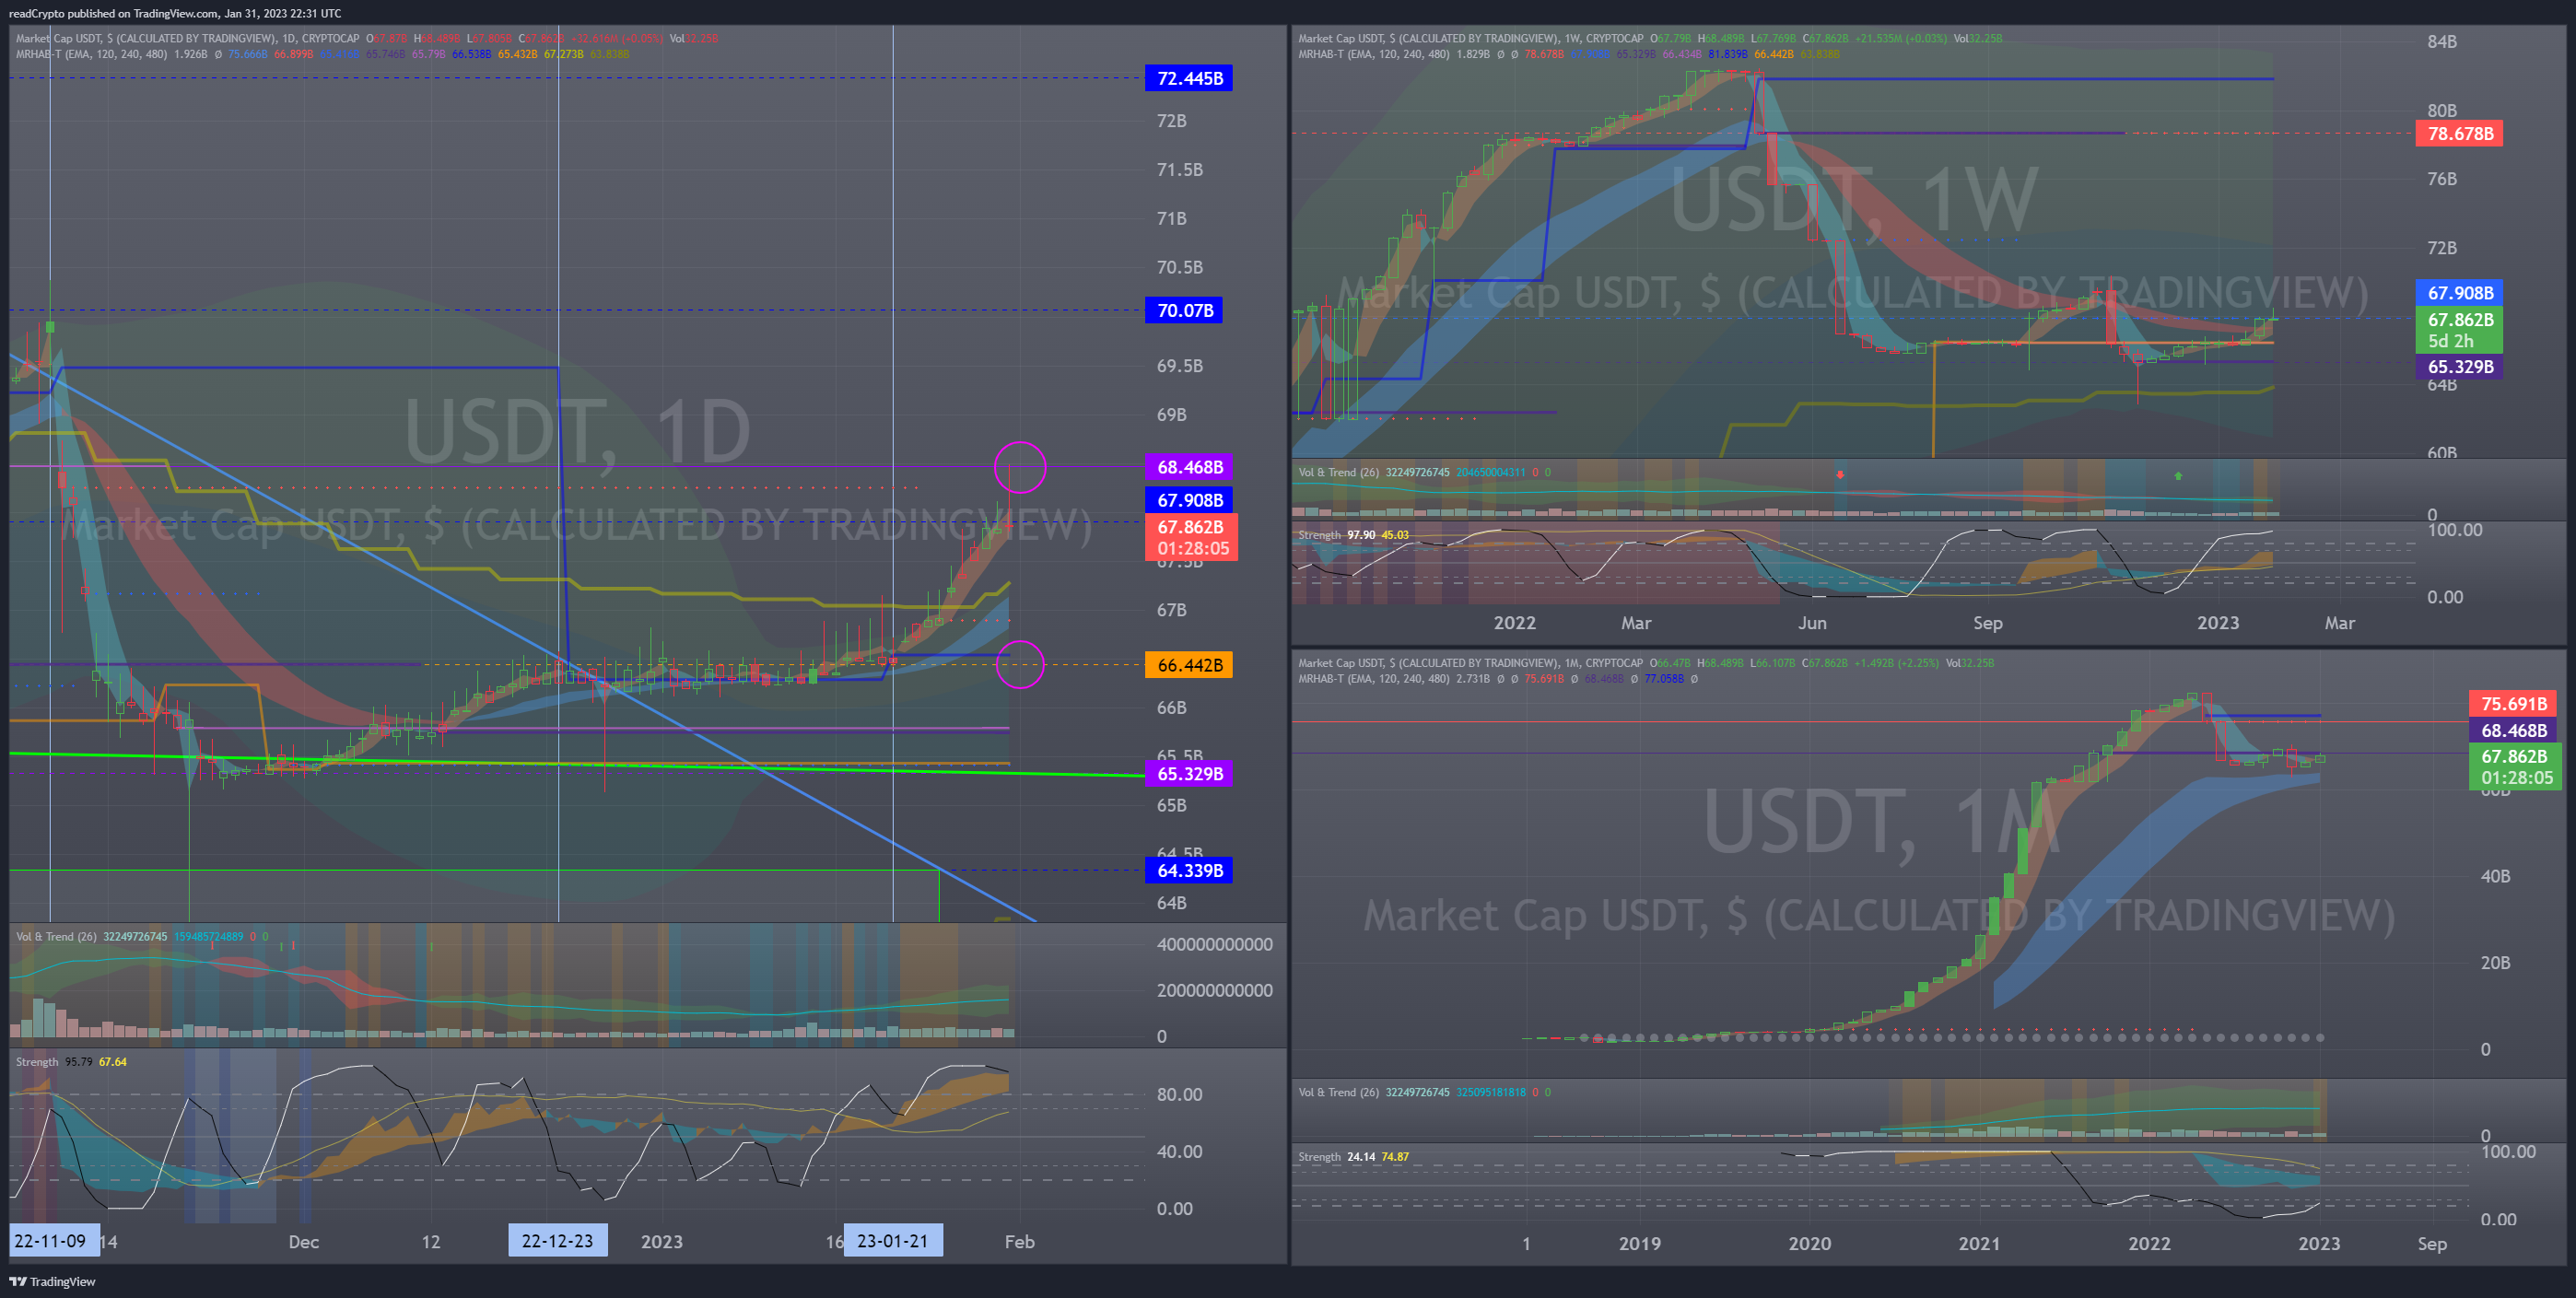Click the blue 67.908B label on the 1W chart
This screenshot has height=1298, width=2576.
(x=2459, y=293)
